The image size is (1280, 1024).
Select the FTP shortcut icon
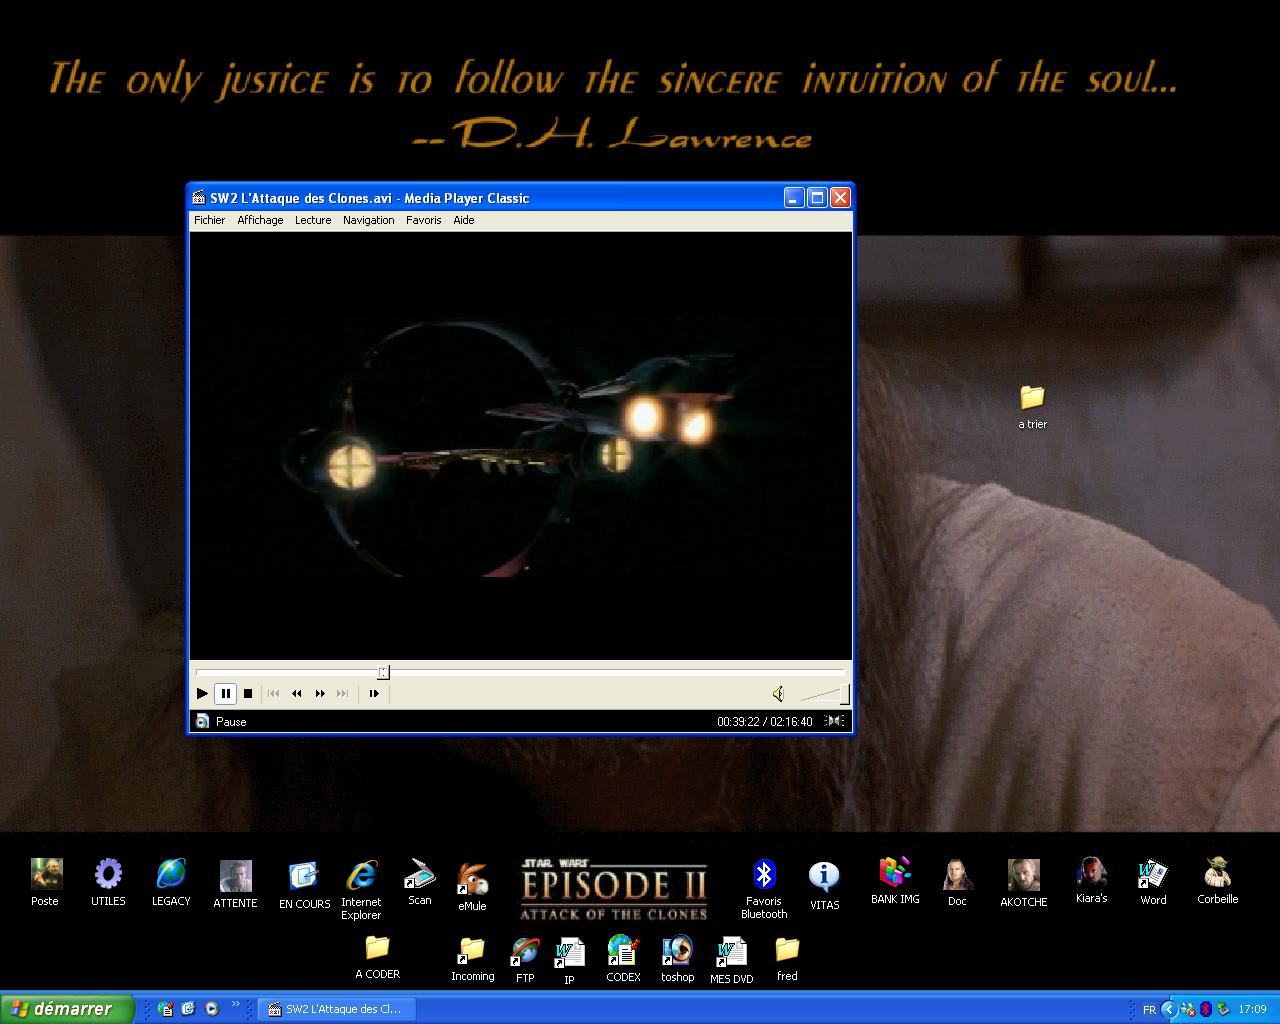coord(524,960)
